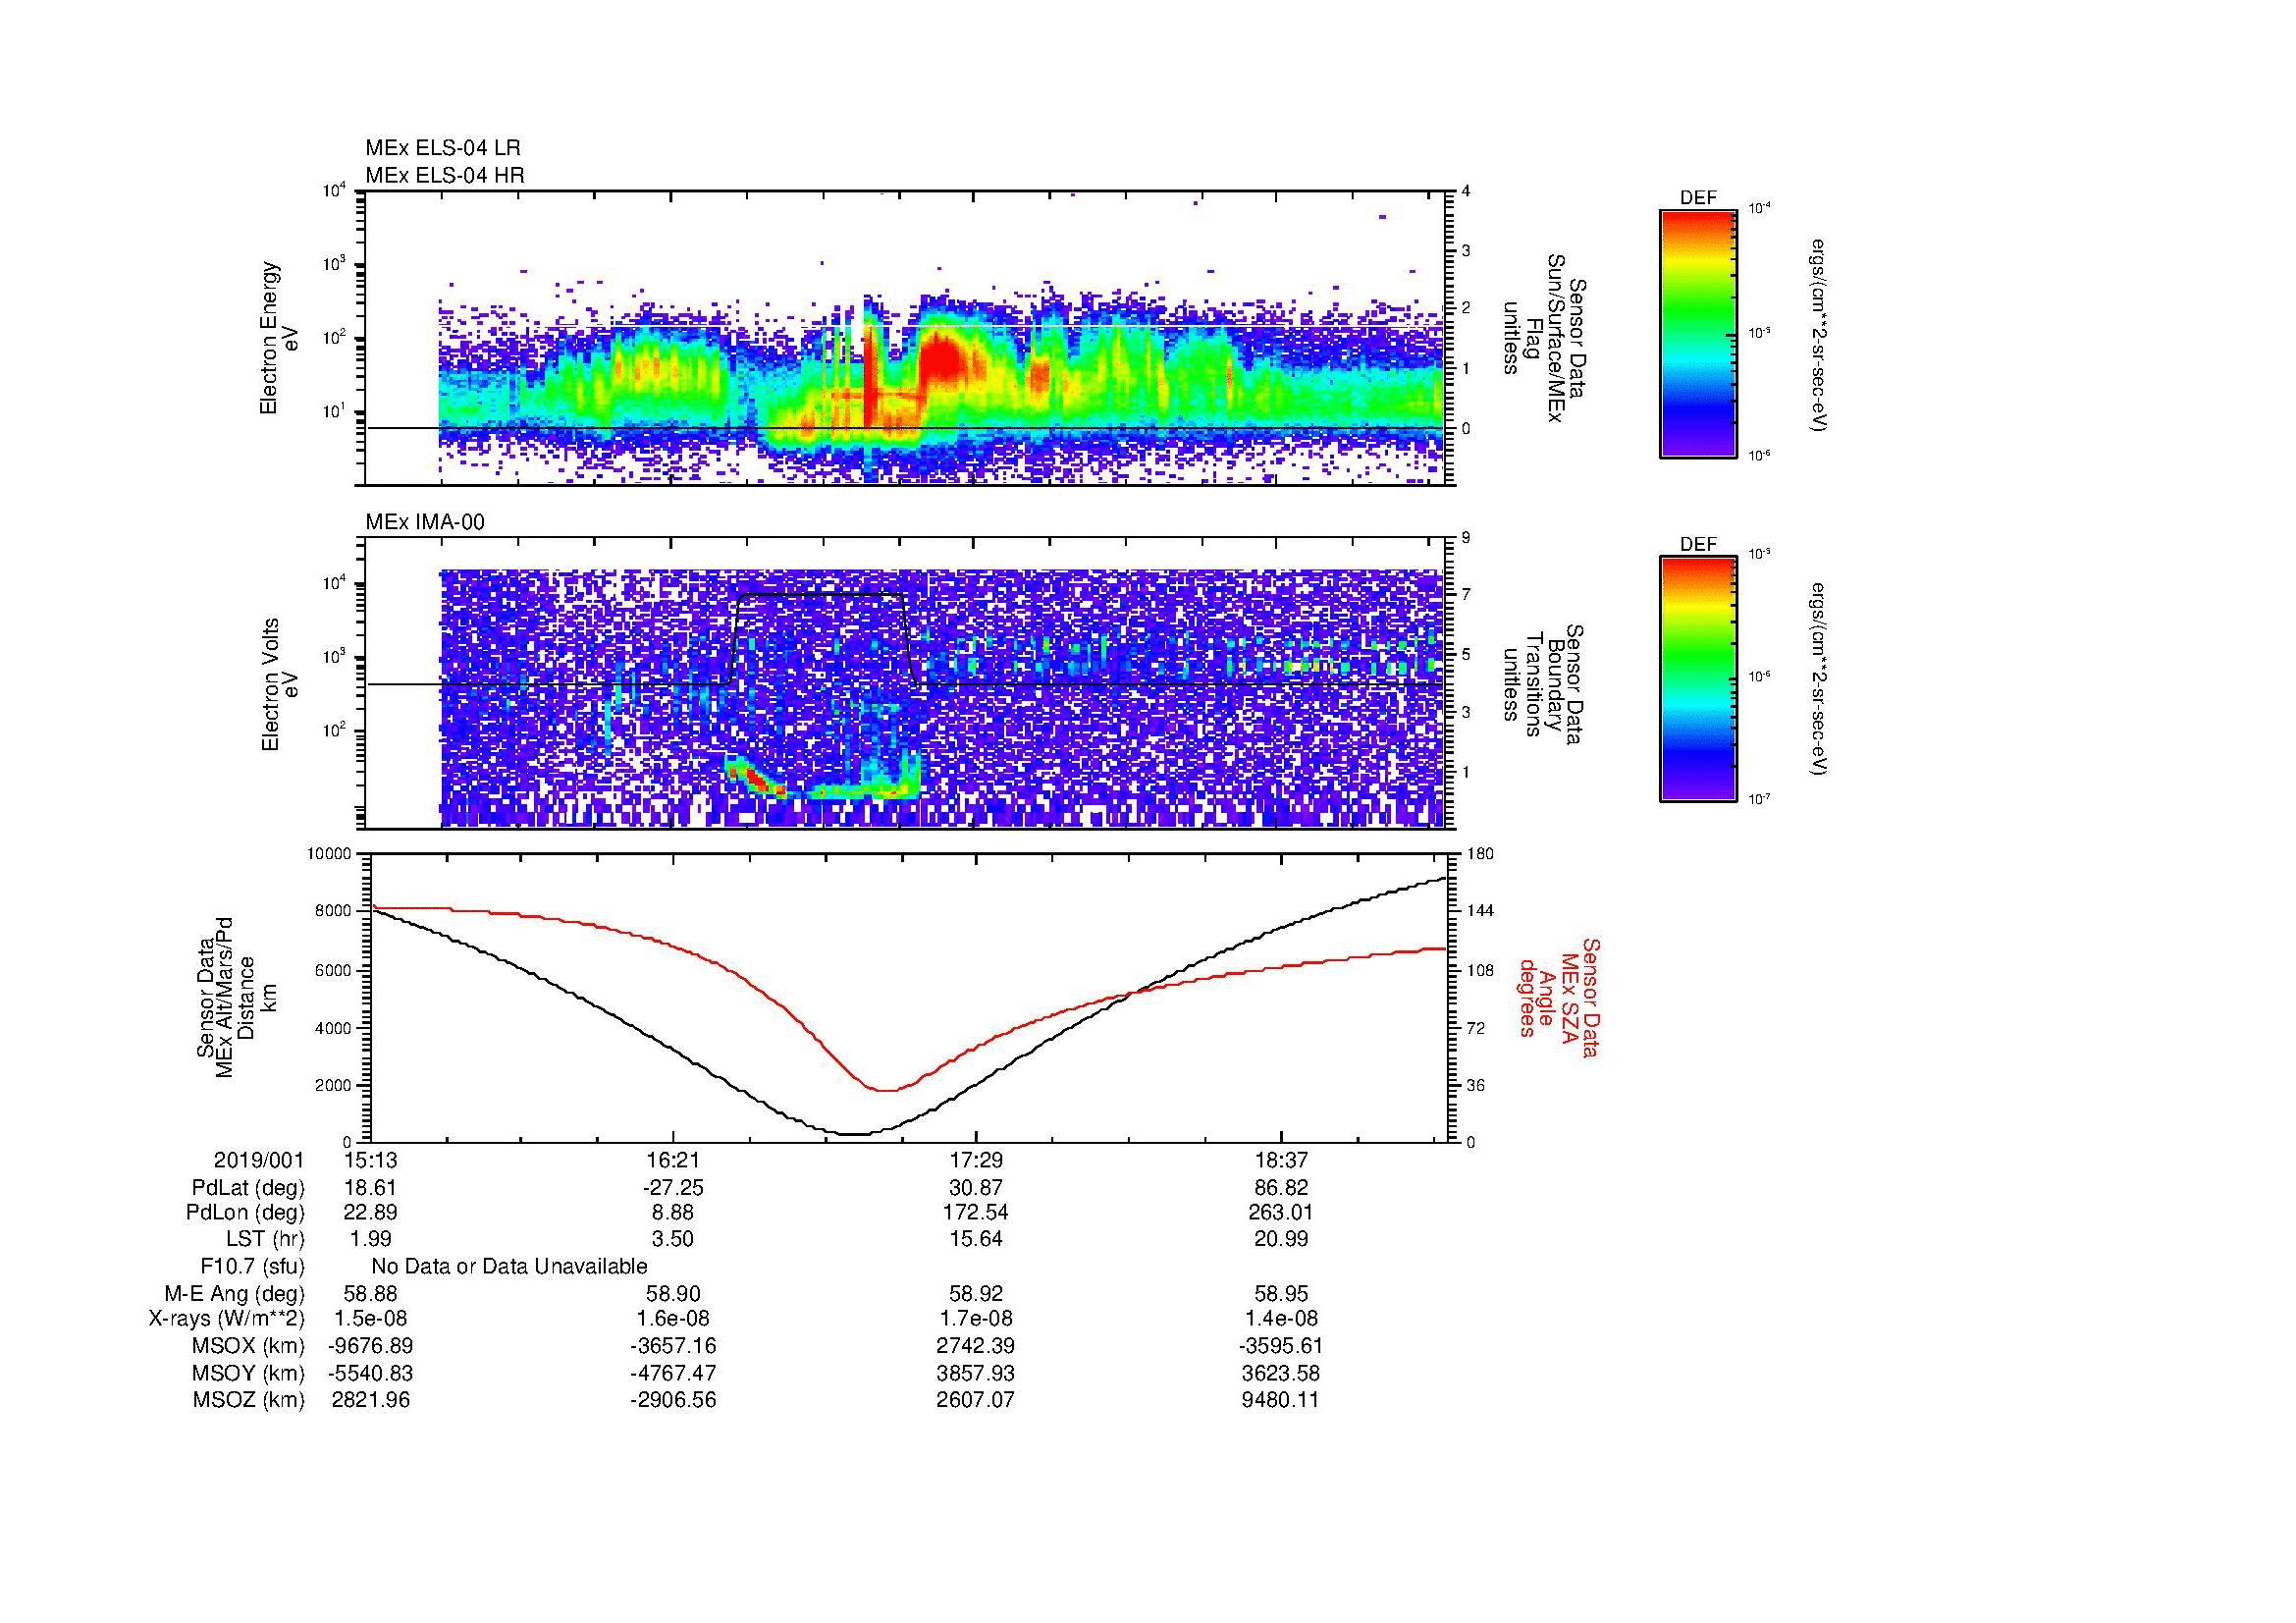
Task: Click PdLat value 30.87
Action: (x=976, y=1188)
